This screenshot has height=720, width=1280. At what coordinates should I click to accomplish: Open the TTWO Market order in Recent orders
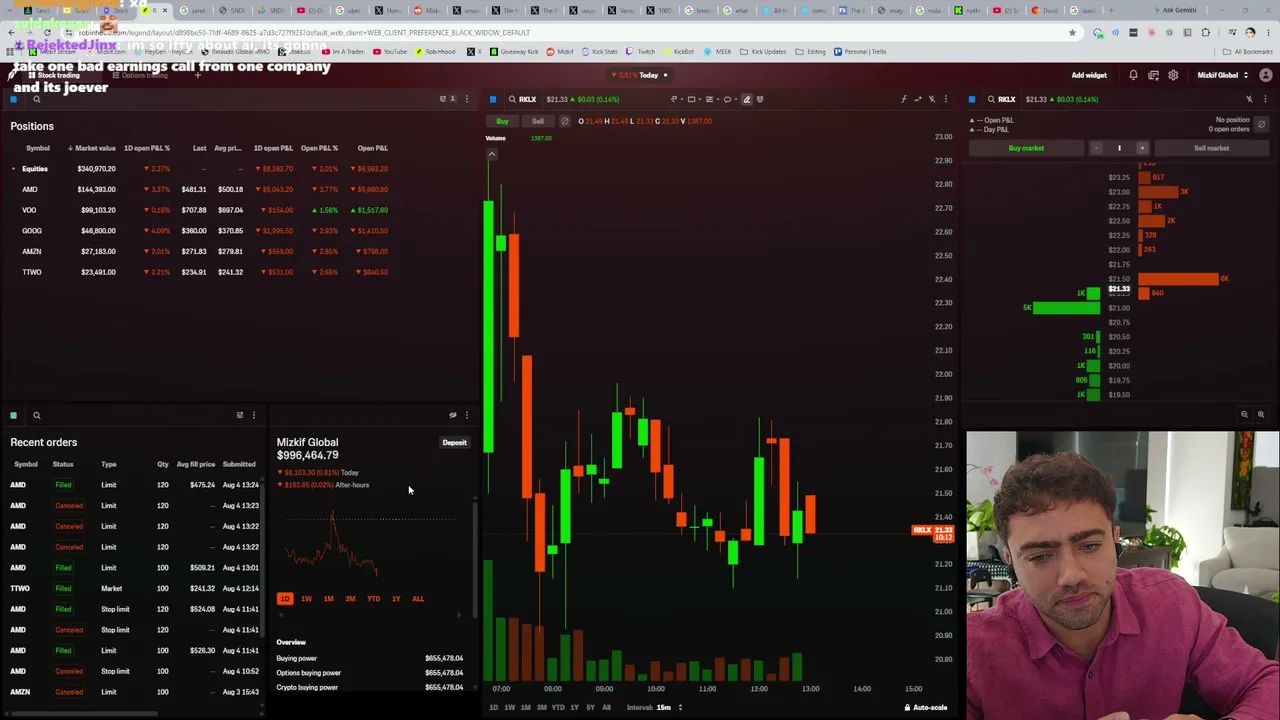(x=134, y=588)
